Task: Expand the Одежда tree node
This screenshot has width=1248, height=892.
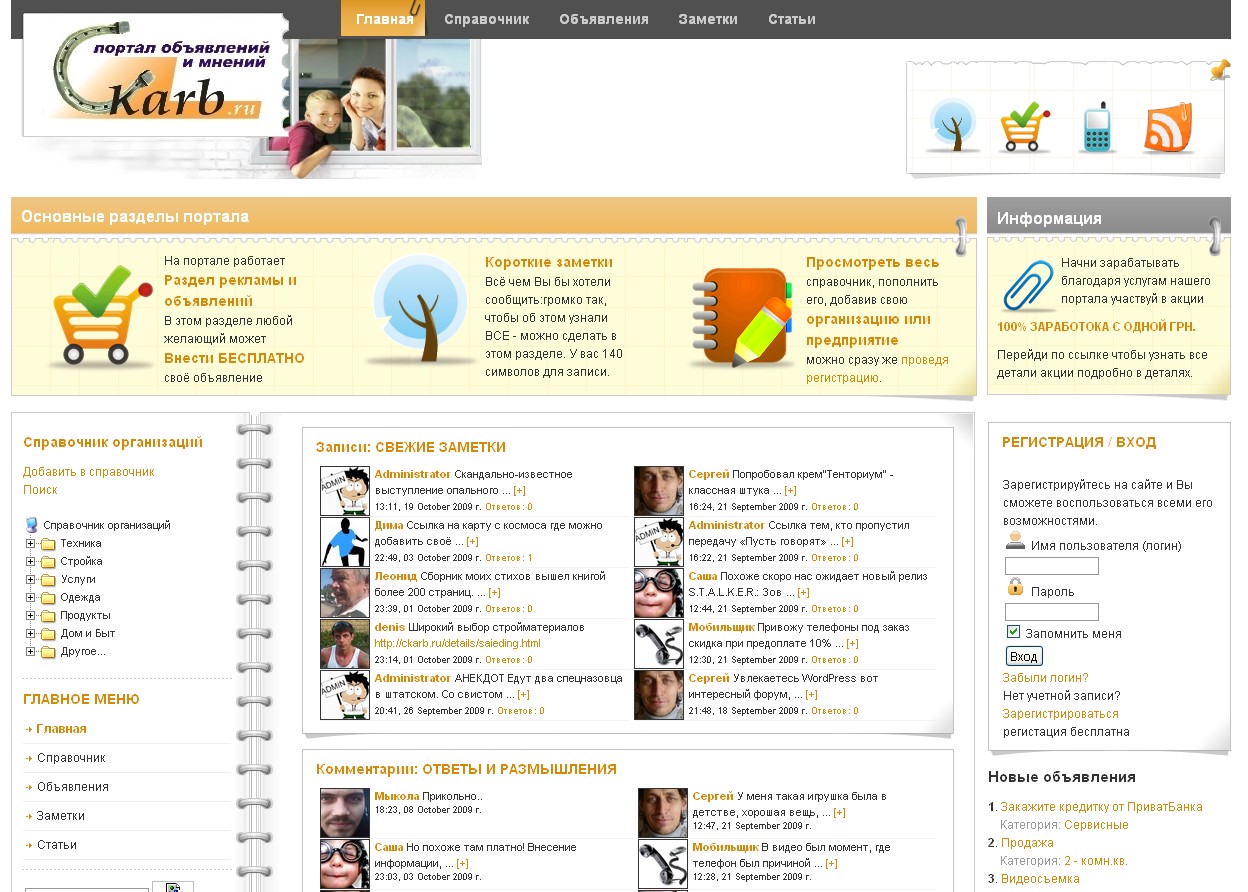Action: click(x=31, y=598)
